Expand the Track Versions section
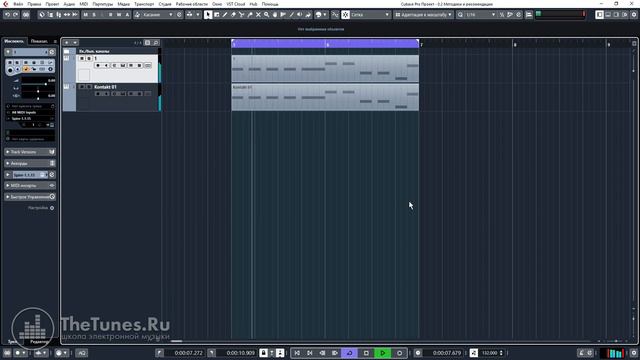The width and height of the screenshot is (640, 360). point(30,152)
